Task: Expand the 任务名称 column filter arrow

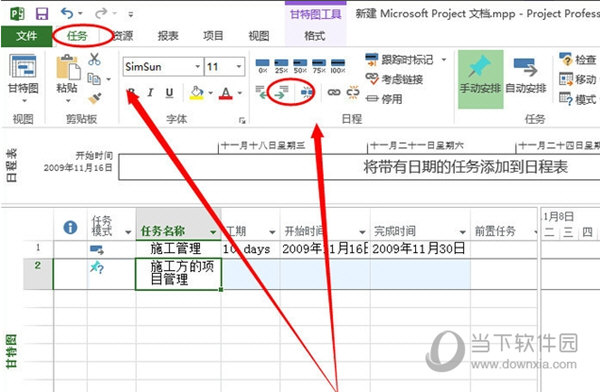Action: point(213,232)
